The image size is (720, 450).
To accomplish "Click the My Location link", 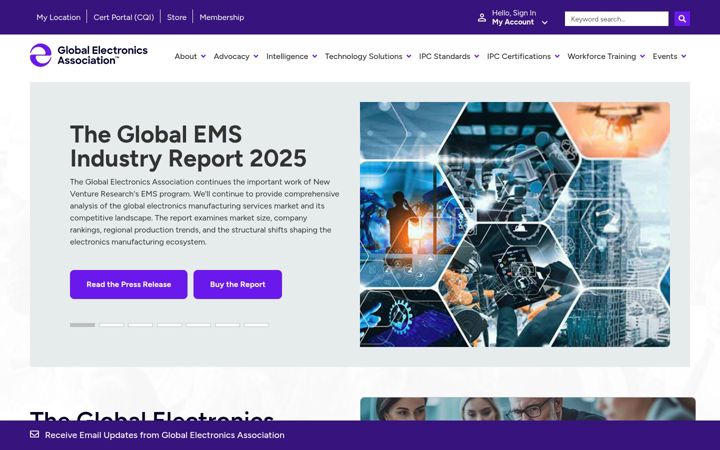I will (x=58, y=17).
